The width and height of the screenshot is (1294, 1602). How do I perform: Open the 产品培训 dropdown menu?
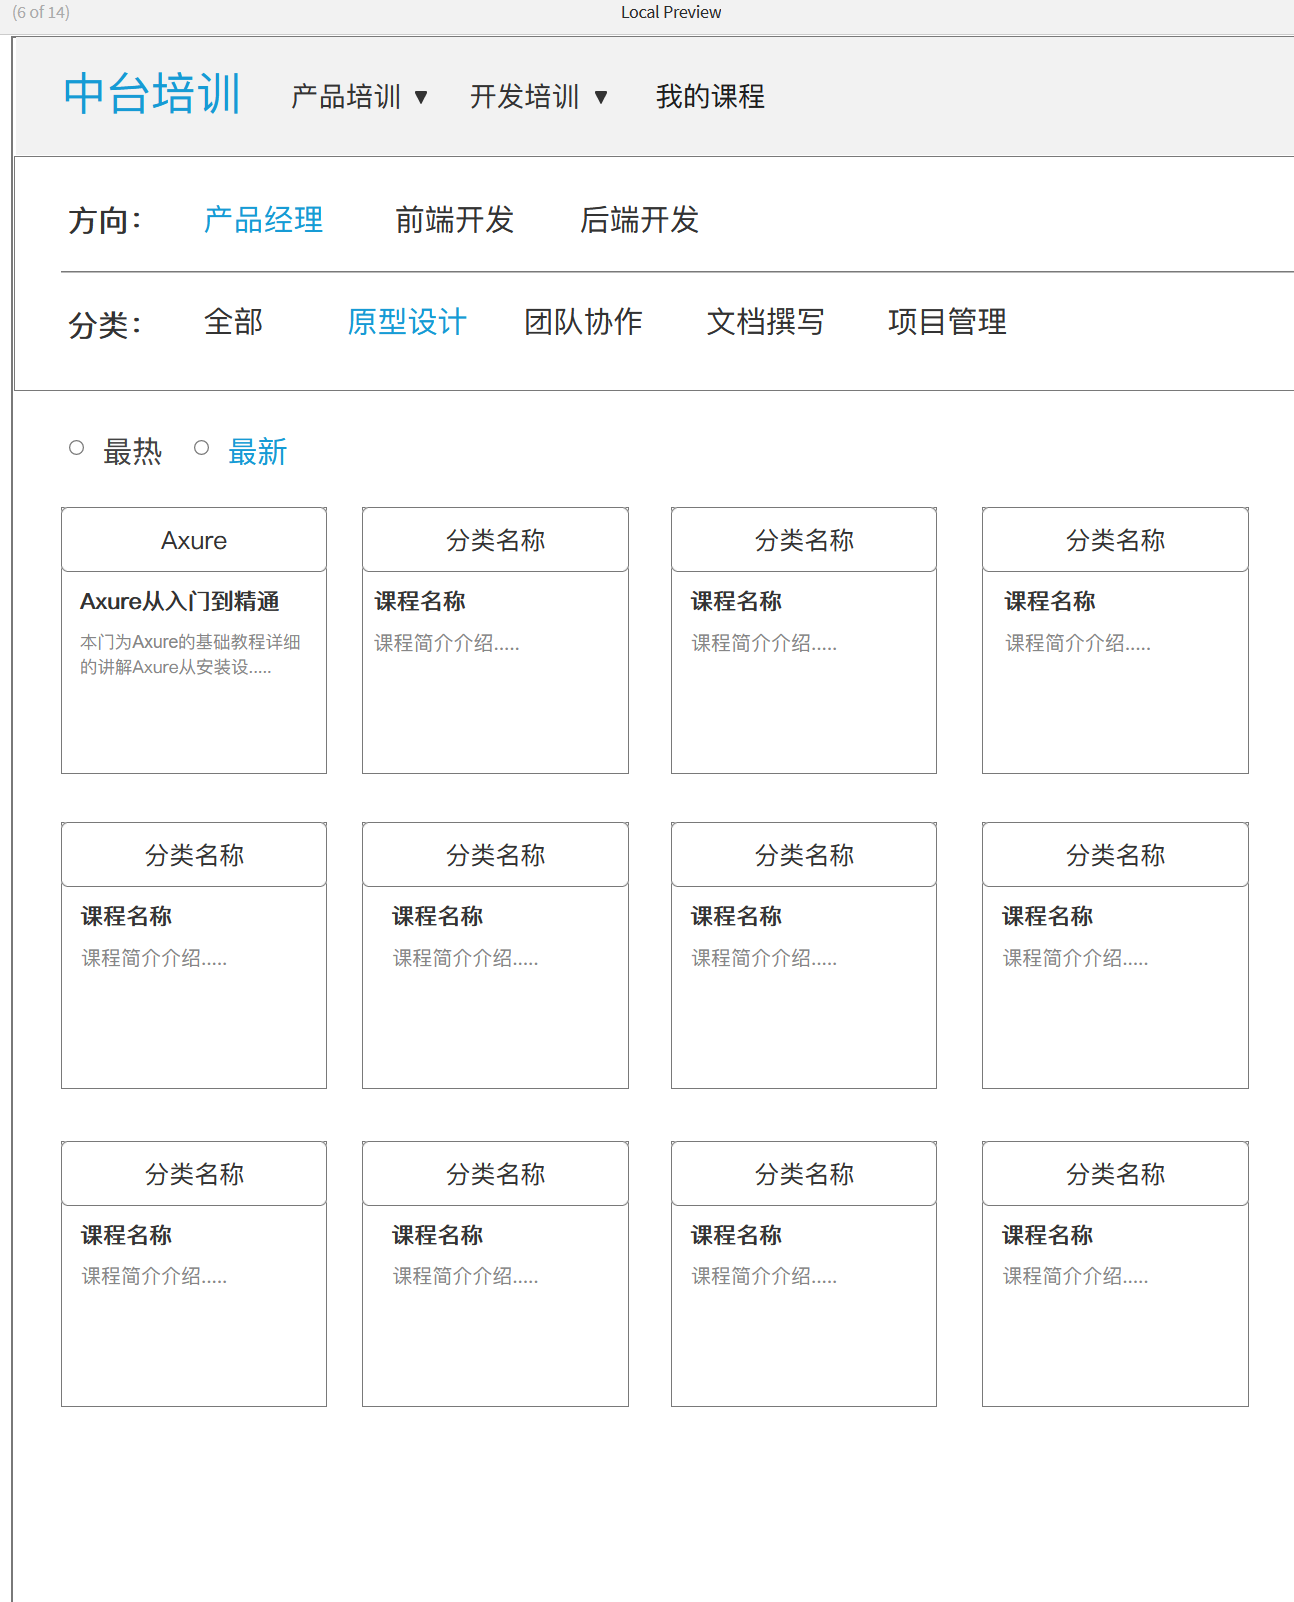[360, 97]
